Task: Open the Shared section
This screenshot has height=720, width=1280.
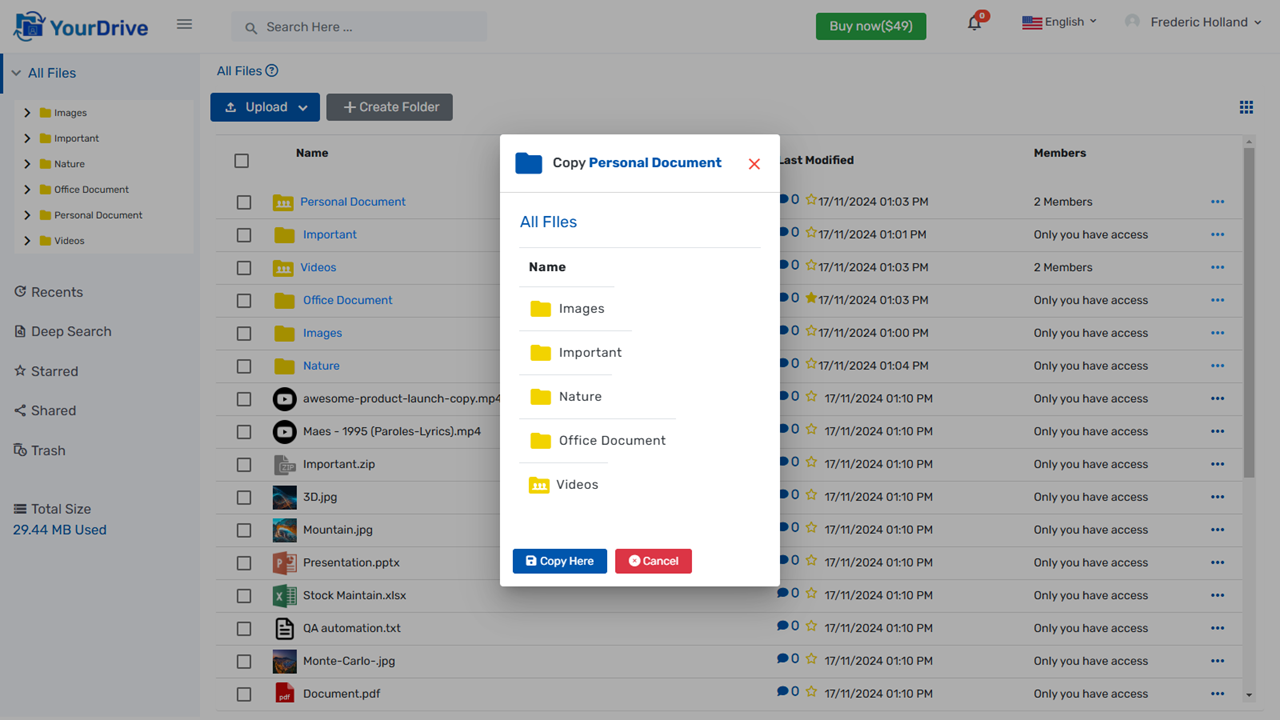Action: (x=53, y=410)
